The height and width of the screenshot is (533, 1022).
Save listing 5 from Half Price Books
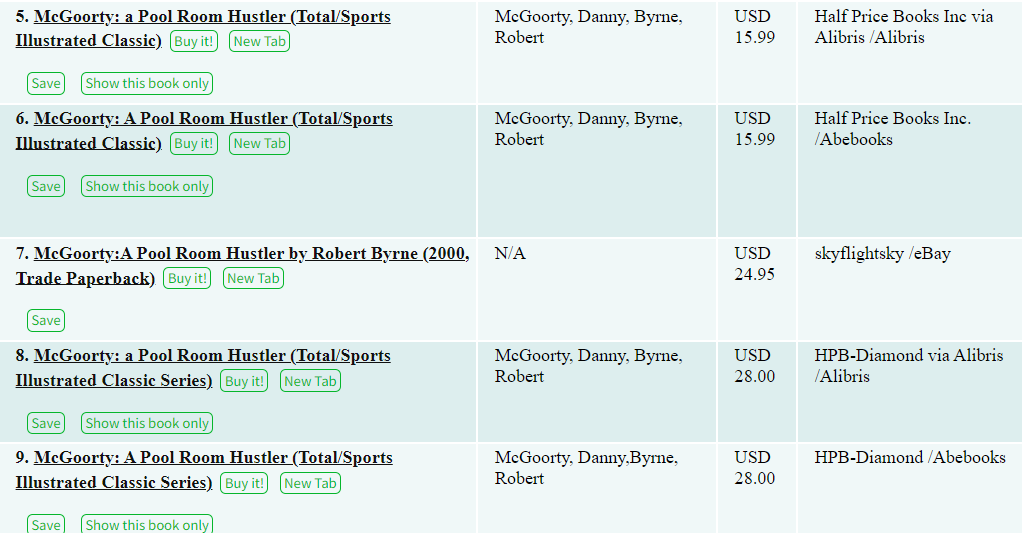[x=46, y=84]
